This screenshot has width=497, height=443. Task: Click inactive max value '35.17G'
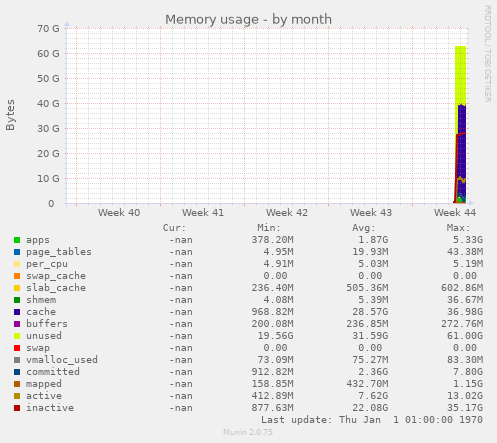[465, 408]
